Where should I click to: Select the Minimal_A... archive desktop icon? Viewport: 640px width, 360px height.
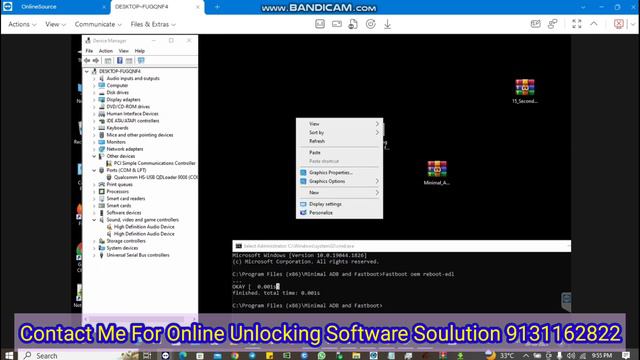(x=437, y=173)
